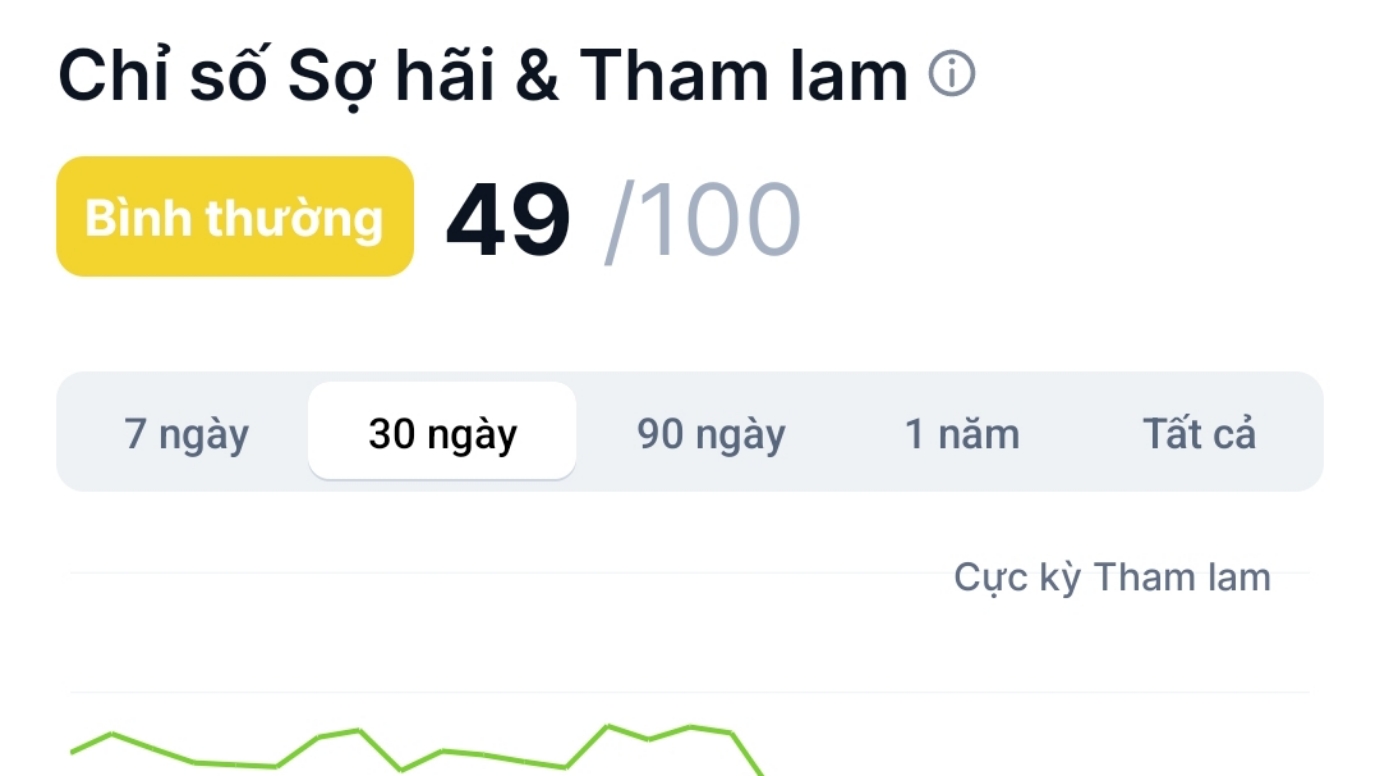Switch to the '7 ngày' tab
The height and width of the screenshot is (776, 1380).
(x=187, y=434)
